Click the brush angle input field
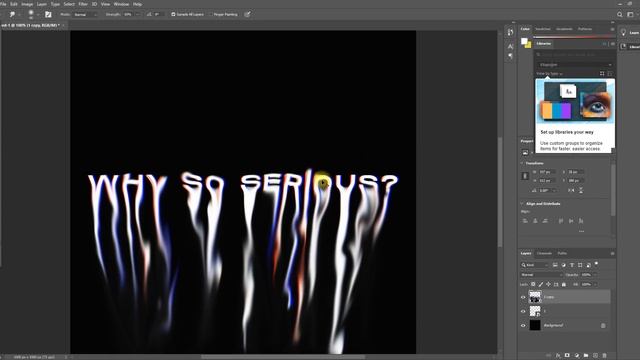This screenshot has height=360, width=640. click(158, 14)
